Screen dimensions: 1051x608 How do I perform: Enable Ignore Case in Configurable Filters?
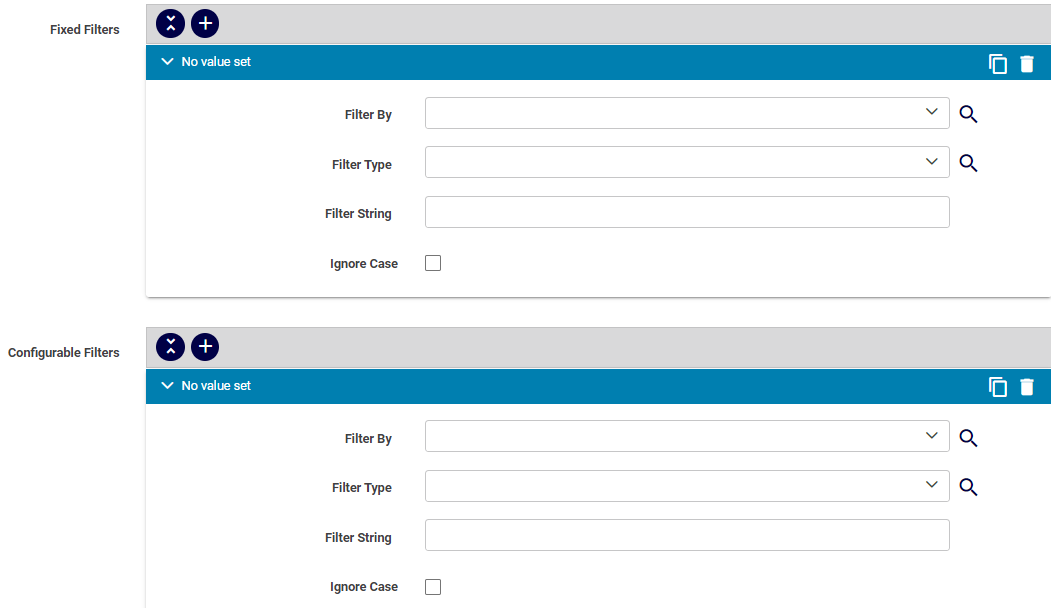tap(432, 586)
